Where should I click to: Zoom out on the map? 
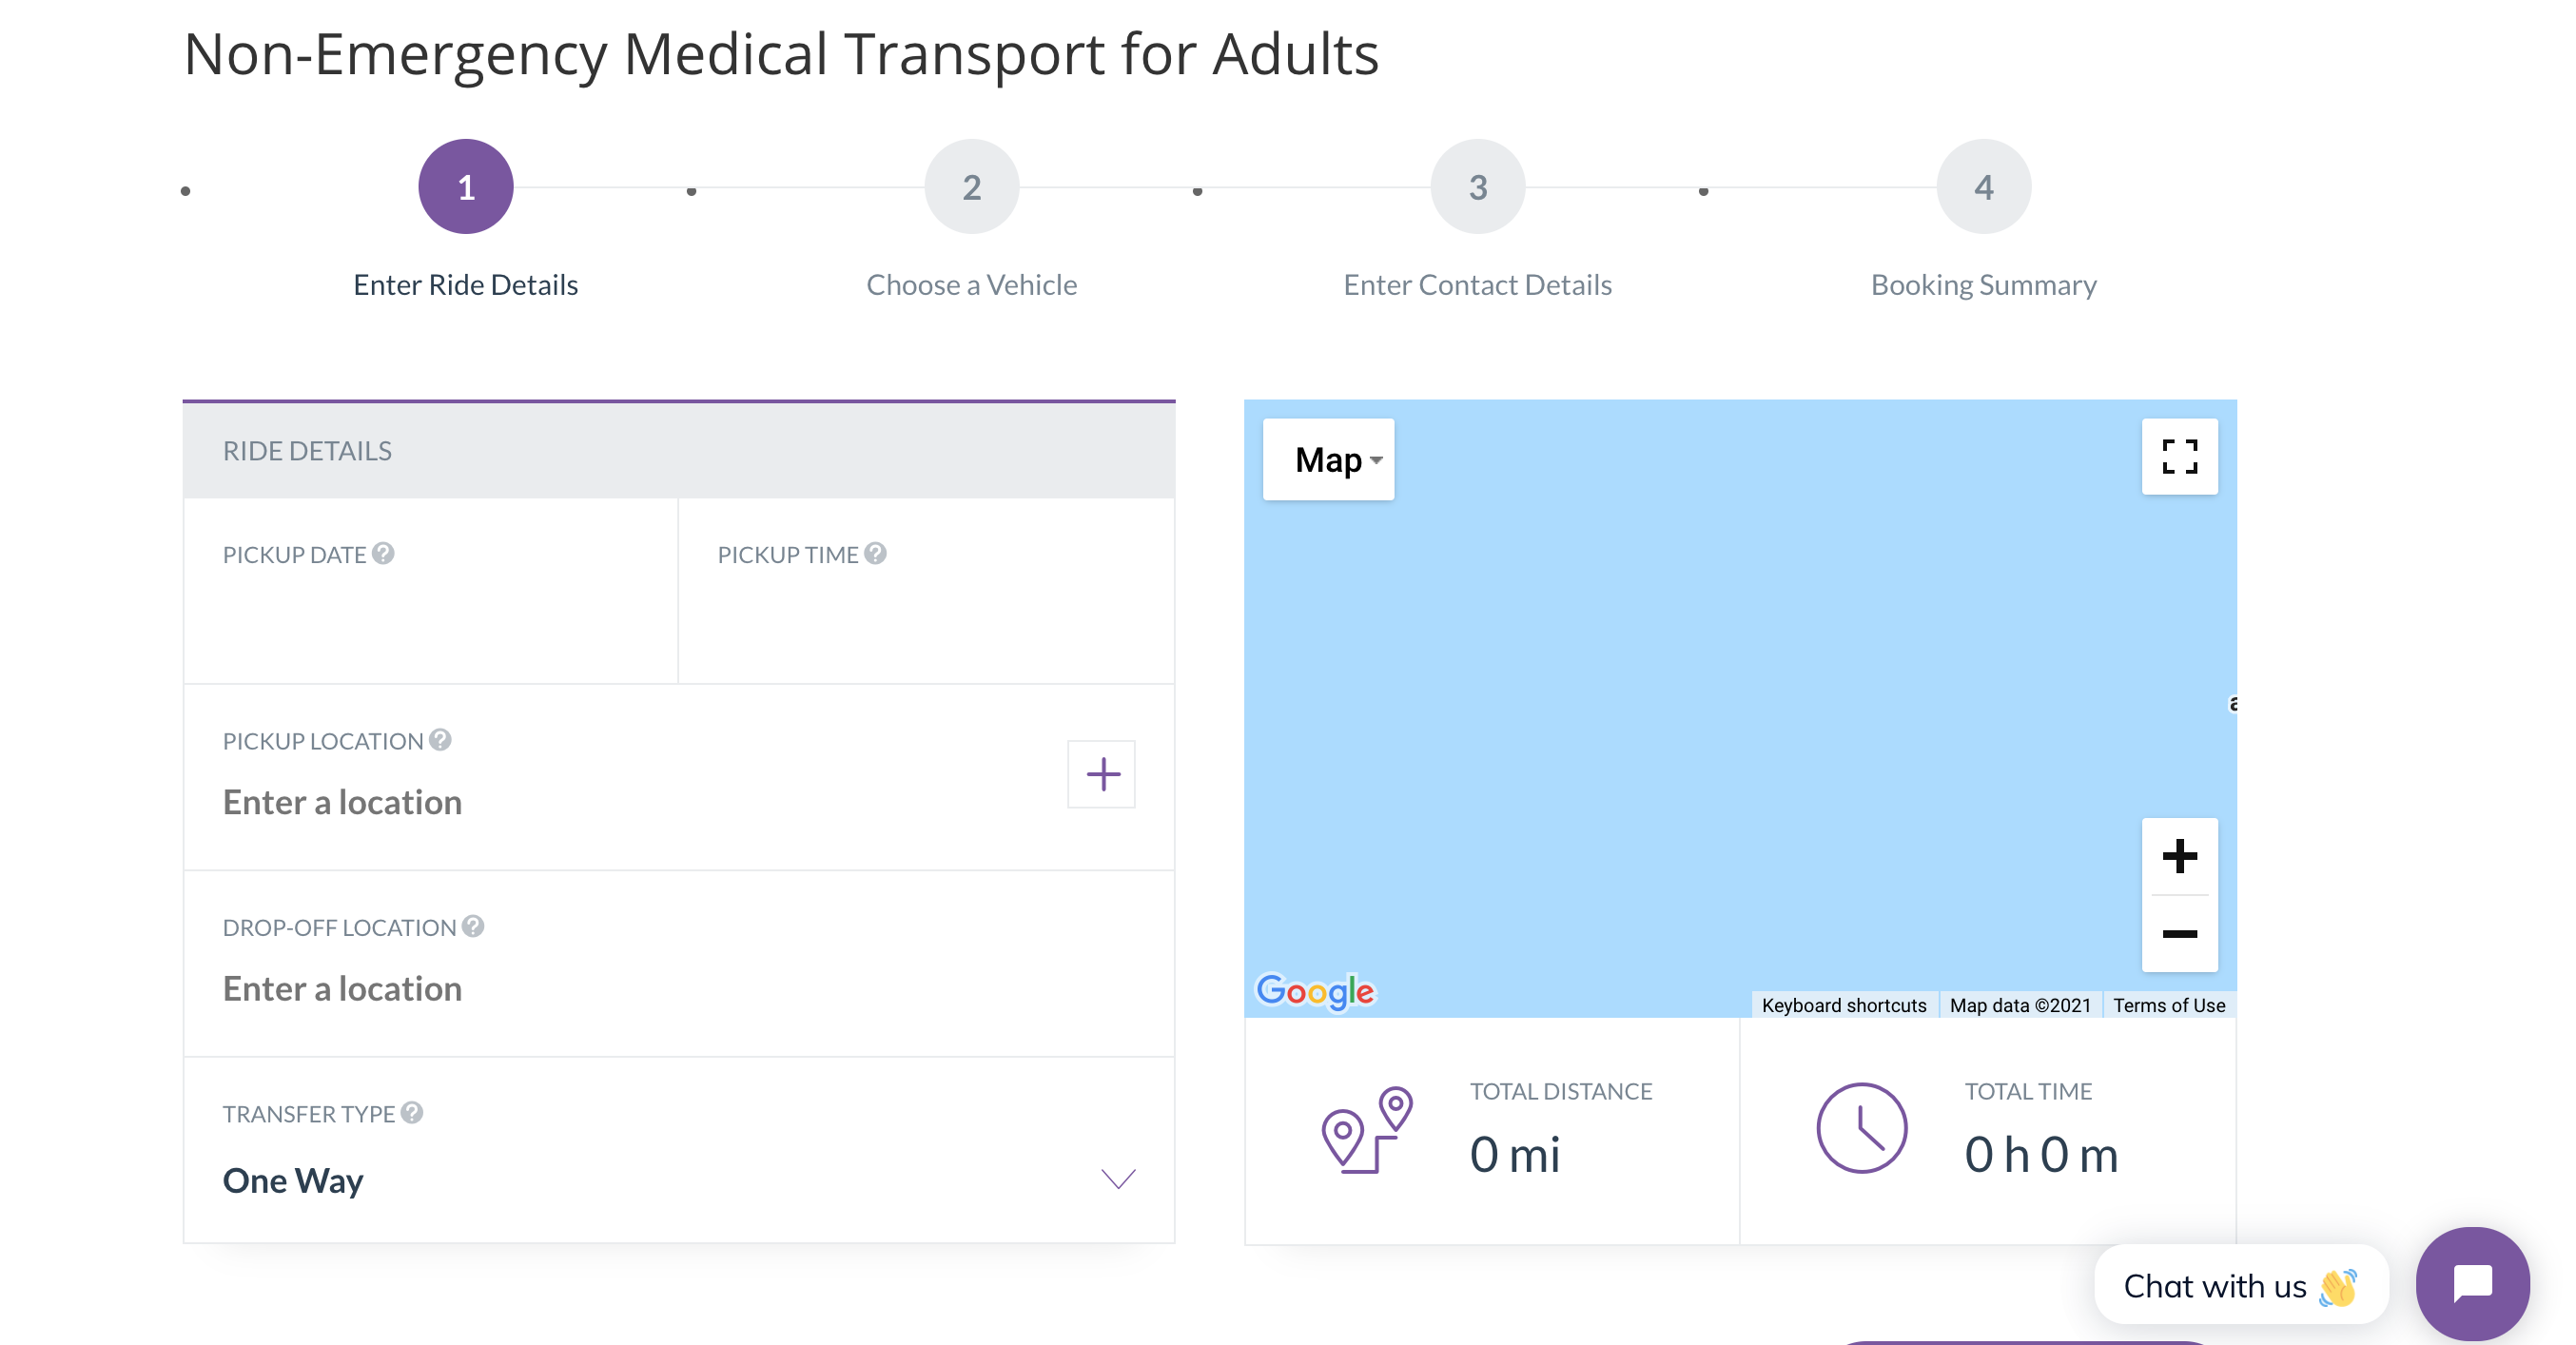2179,933
